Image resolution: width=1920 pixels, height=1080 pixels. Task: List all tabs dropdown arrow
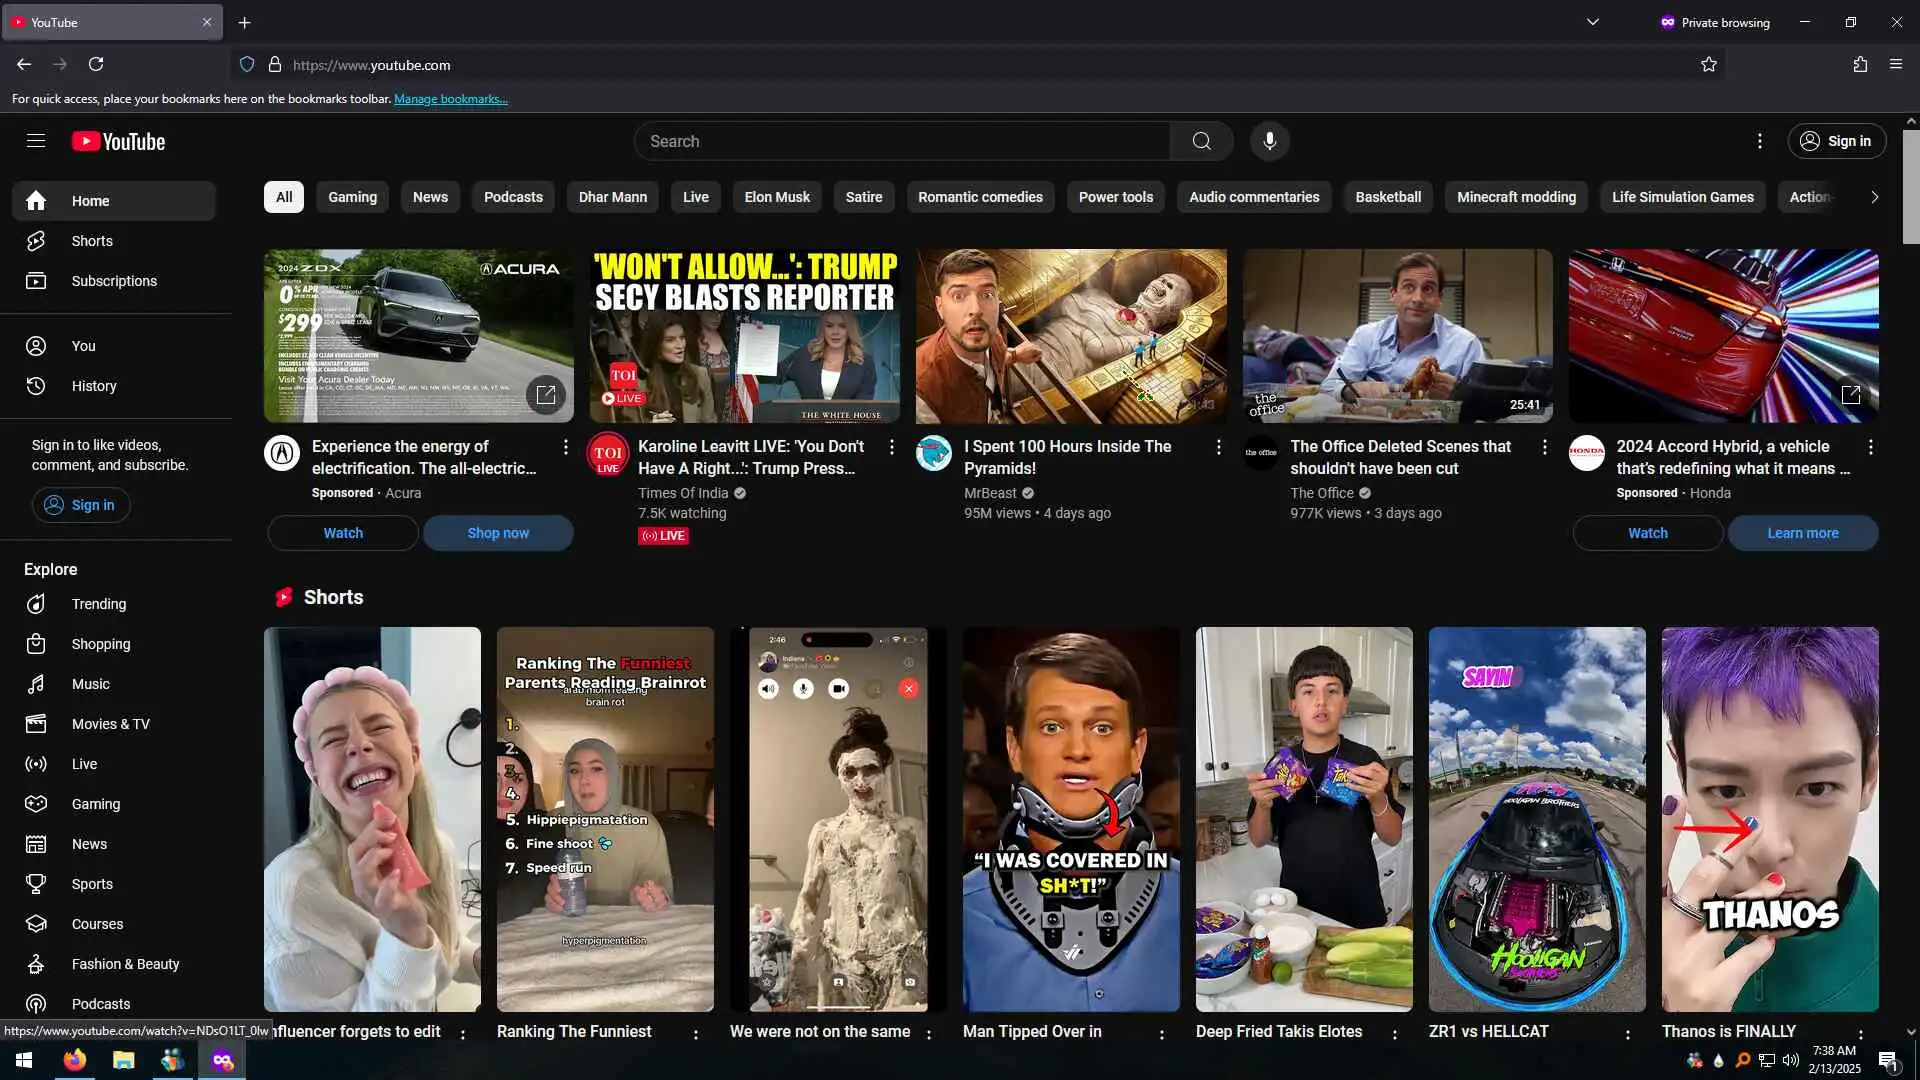click(1592, 22)
